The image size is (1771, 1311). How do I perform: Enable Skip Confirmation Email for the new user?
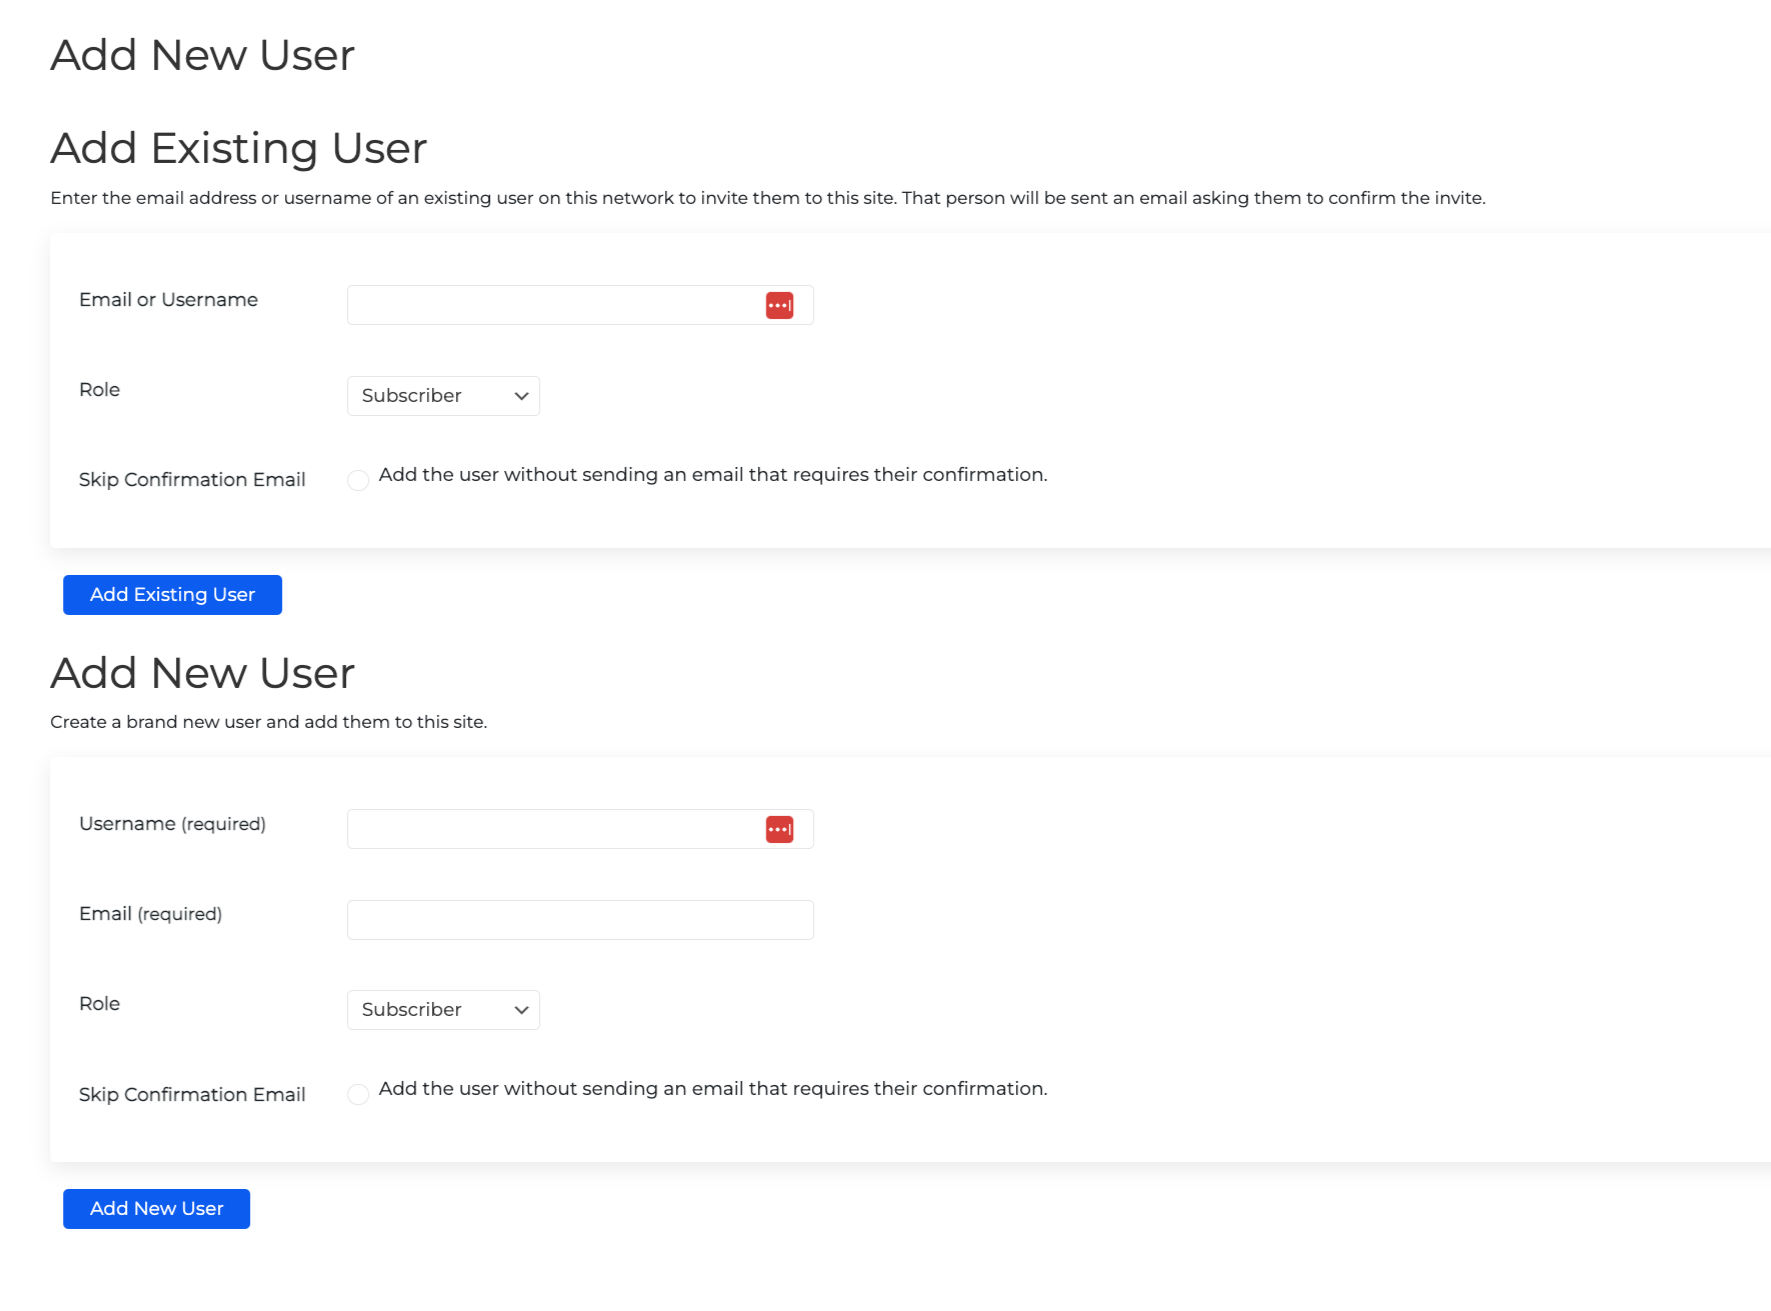(x=358, y=1094)
